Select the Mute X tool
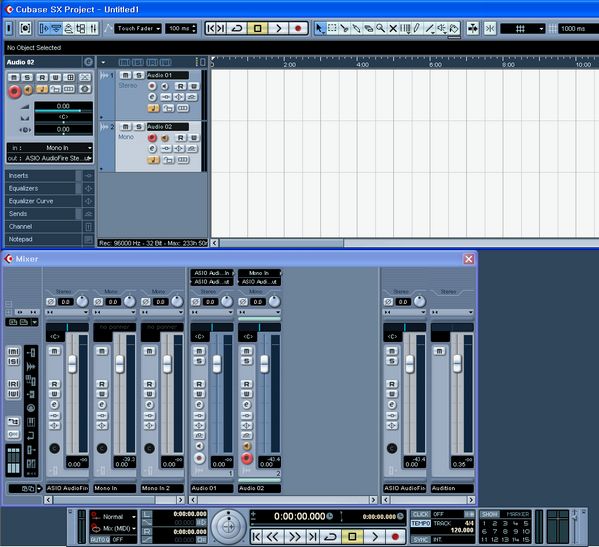599x547 pixels. [393, 29]
